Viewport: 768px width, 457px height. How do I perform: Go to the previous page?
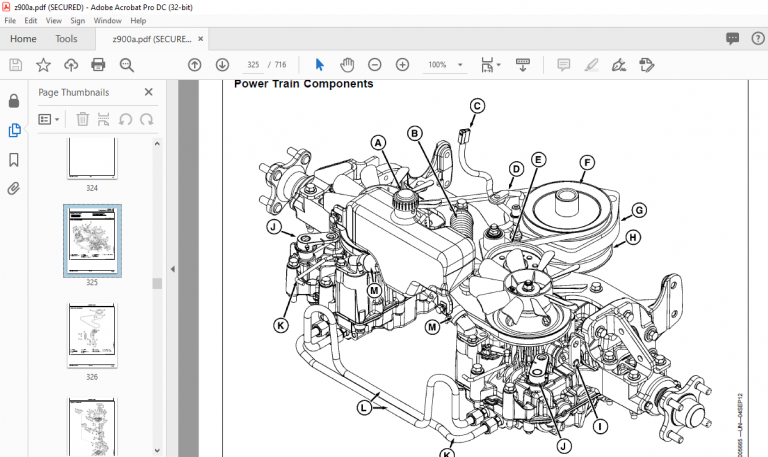[x=194, y=65]
